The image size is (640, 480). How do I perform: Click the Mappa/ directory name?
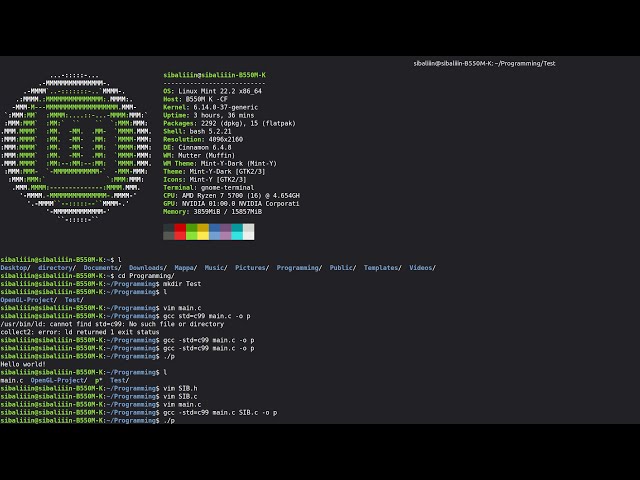coord(186,268)
